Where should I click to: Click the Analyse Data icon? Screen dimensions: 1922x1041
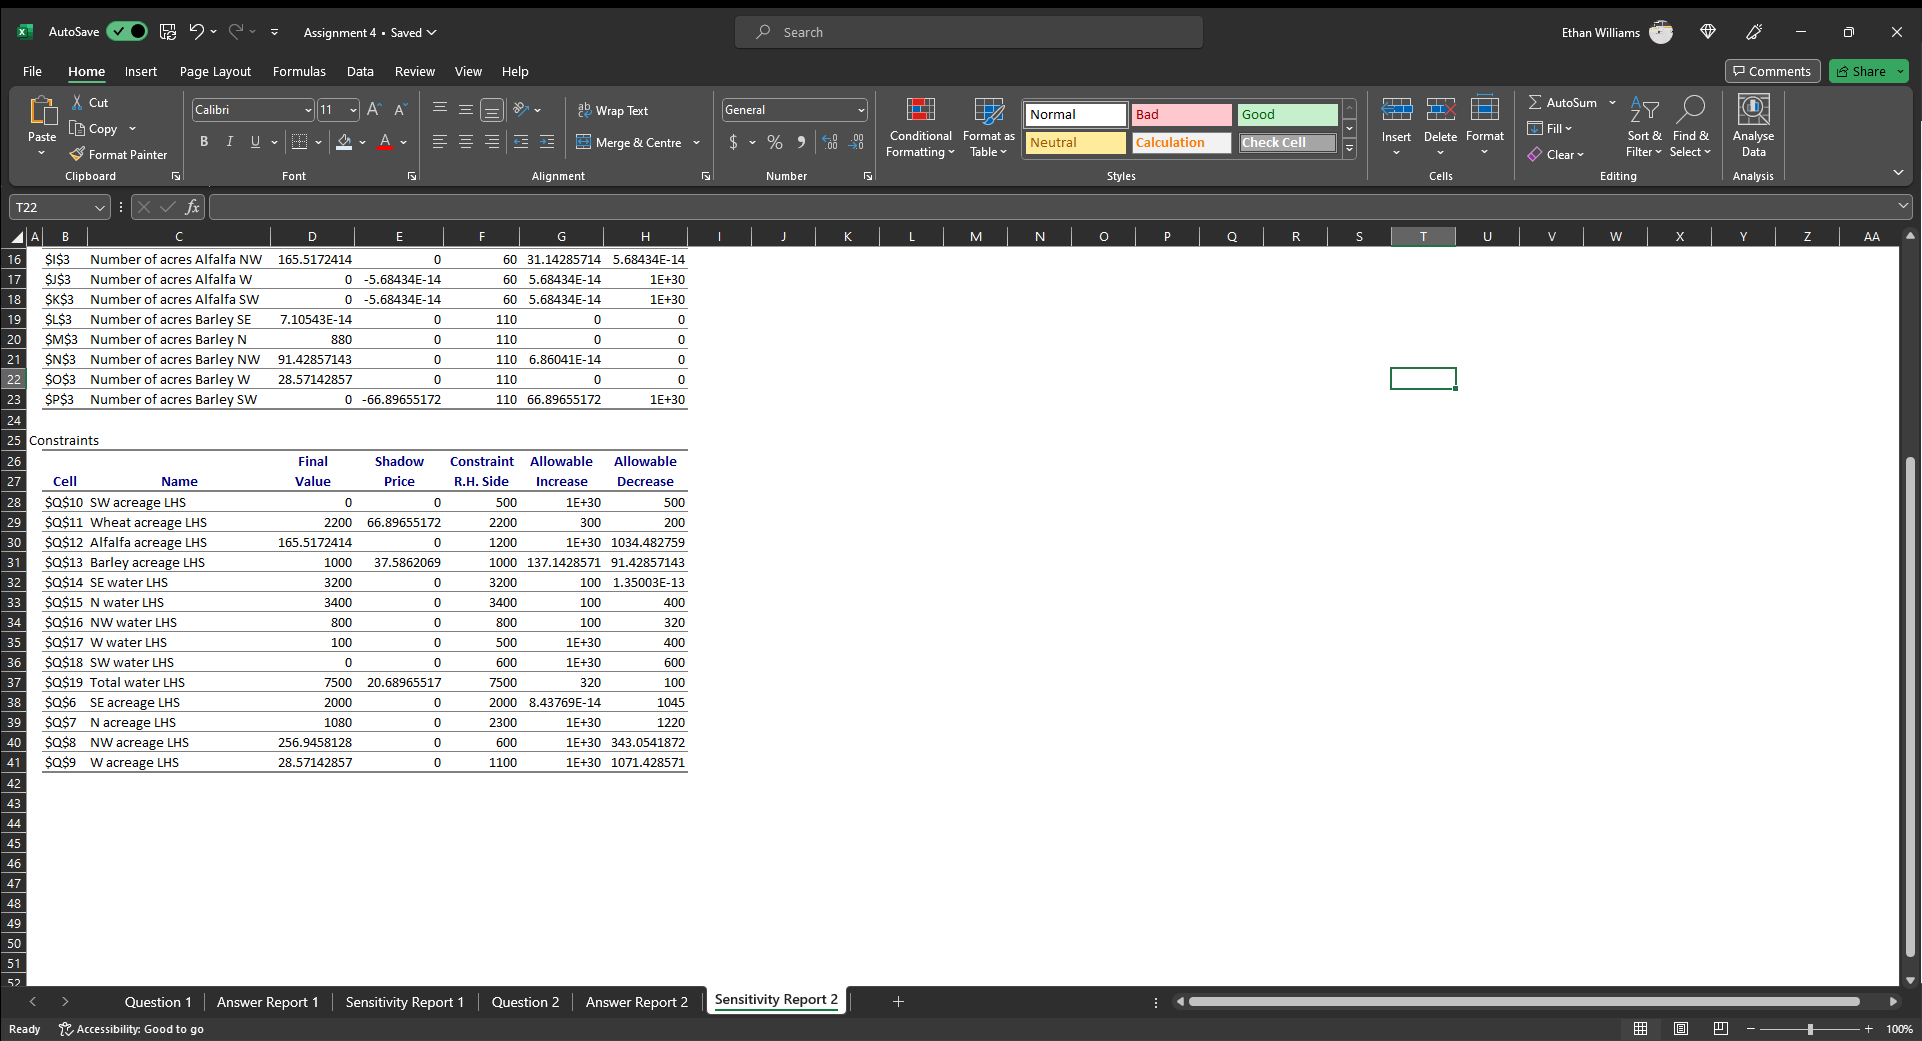(x=1753, y=128)
